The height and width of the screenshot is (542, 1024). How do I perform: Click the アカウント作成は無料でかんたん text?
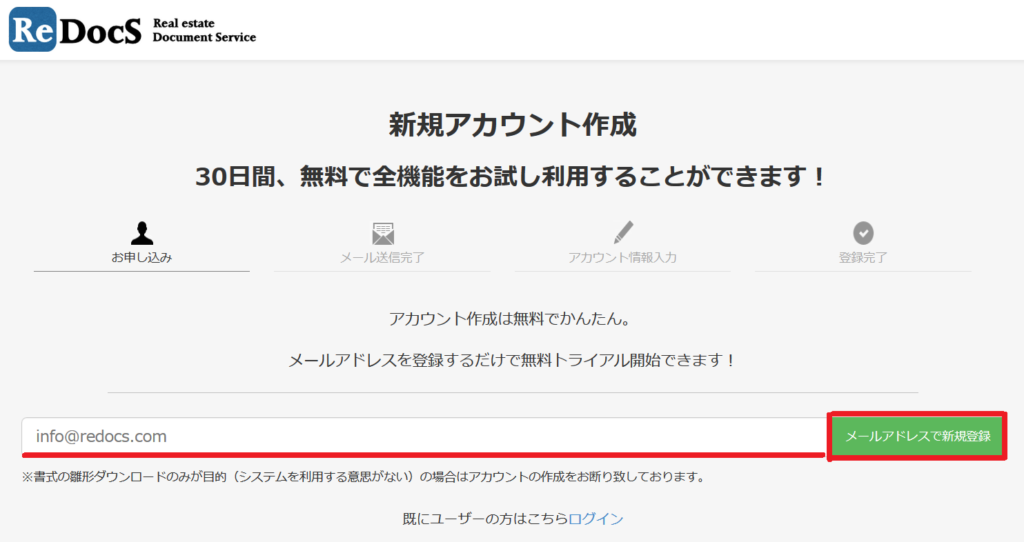pos(509,319)
